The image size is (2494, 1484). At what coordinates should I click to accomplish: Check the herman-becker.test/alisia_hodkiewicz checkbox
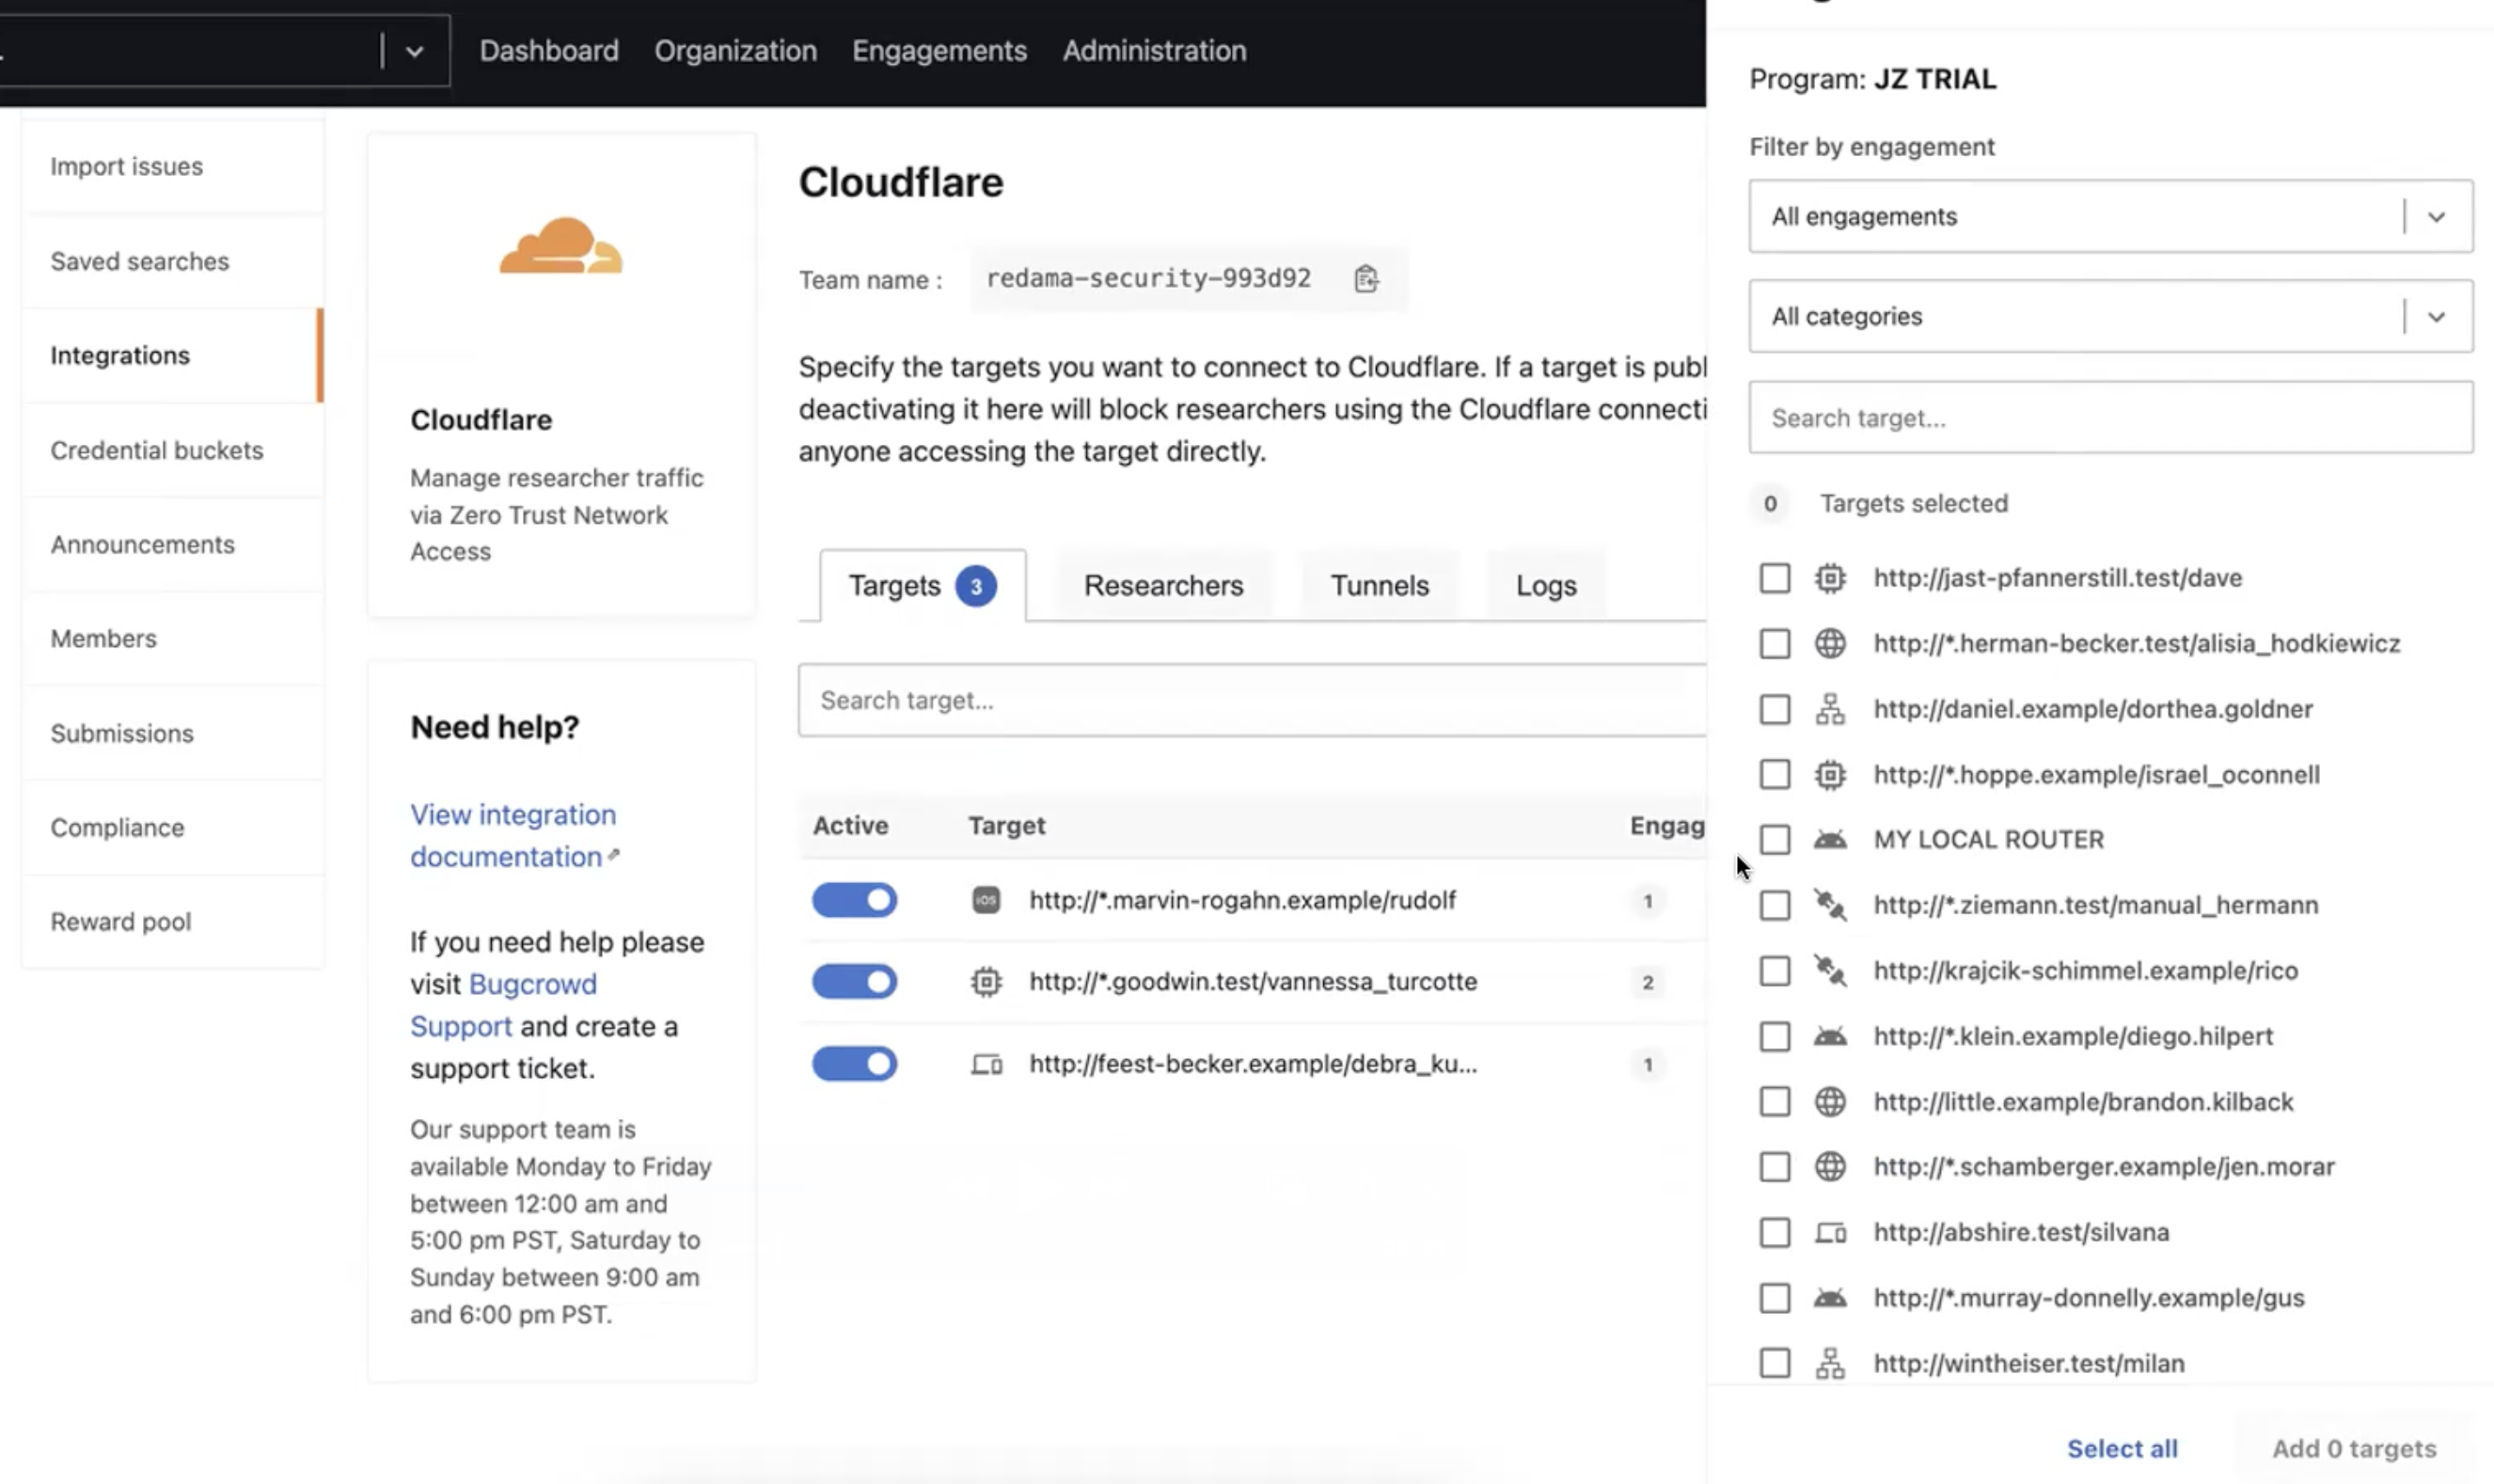click(1774, 643)
